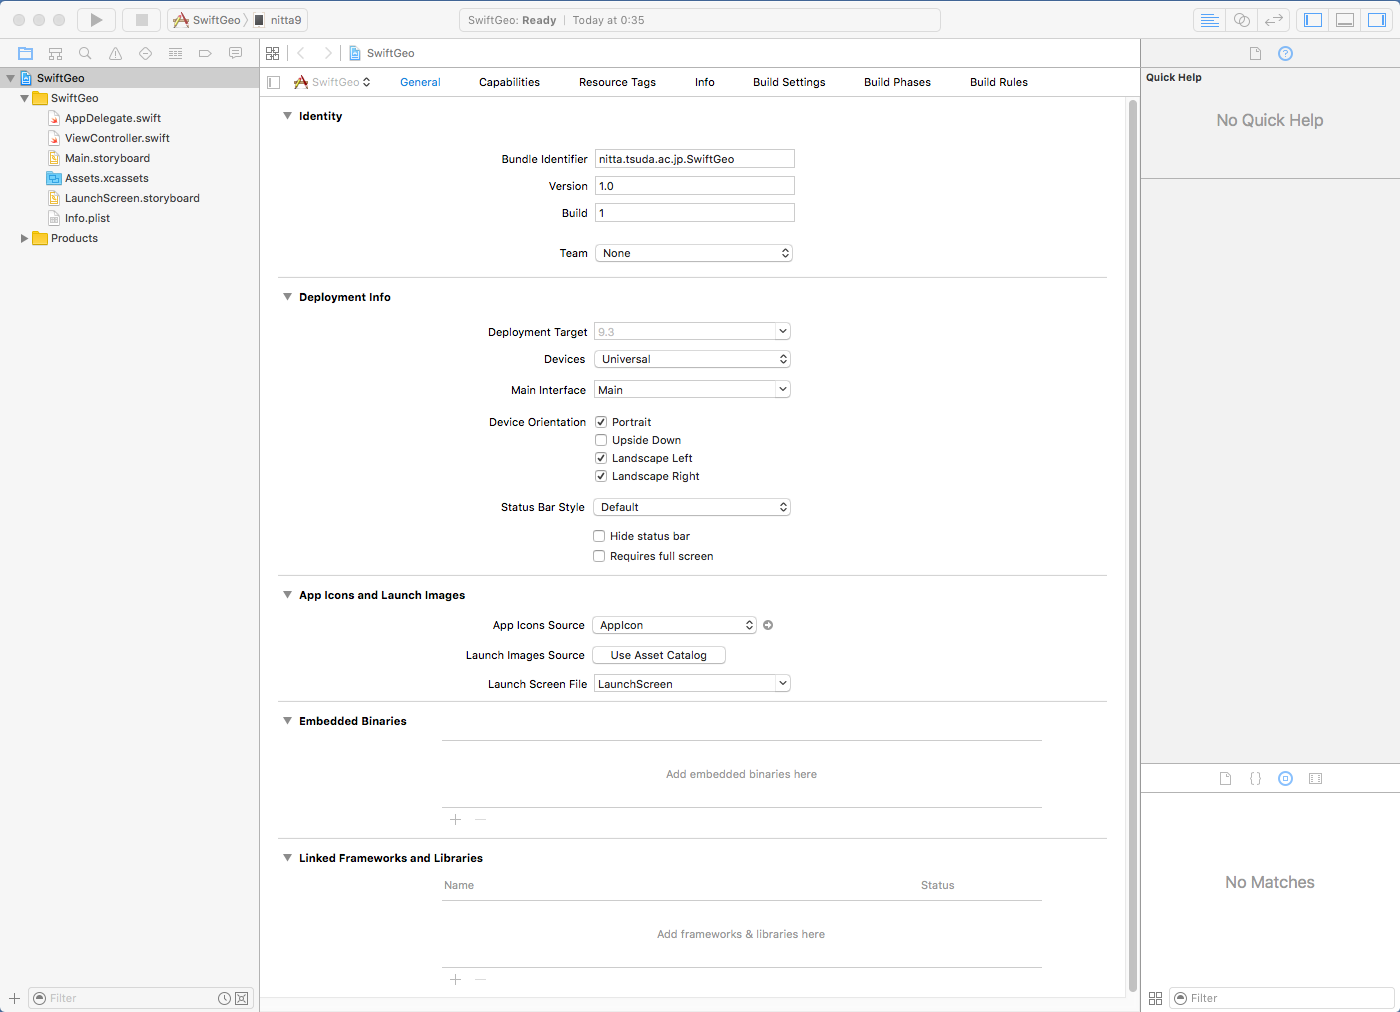Show the Issue navigator warning icon

coord(115,53)
